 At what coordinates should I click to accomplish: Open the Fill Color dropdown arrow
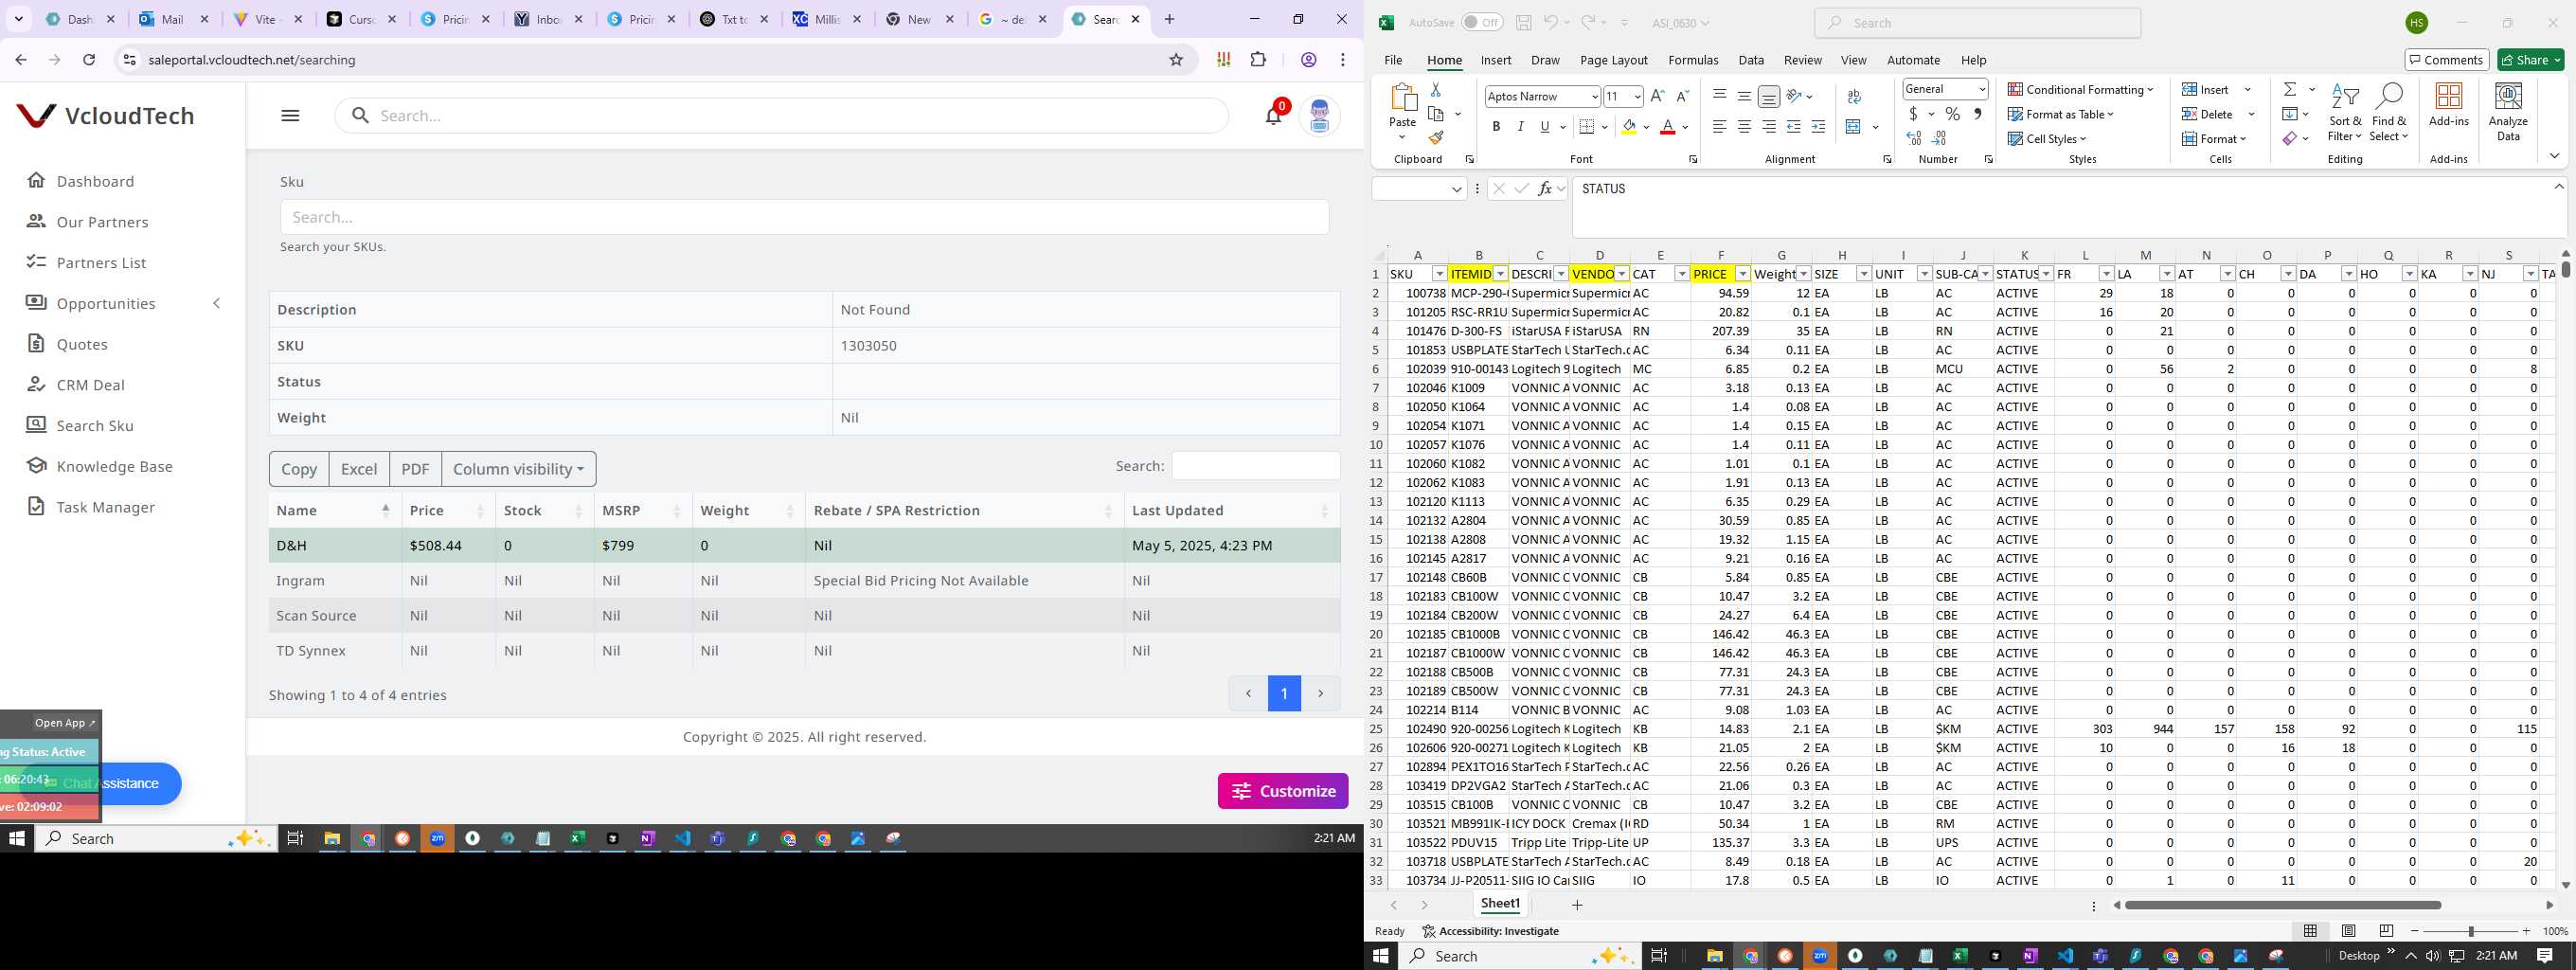pos(1646,127)
